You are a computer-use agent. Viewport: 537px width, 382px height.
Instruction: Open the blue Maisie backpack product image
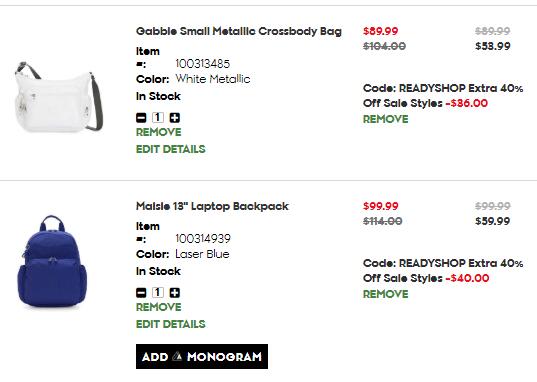pos(52,261)
